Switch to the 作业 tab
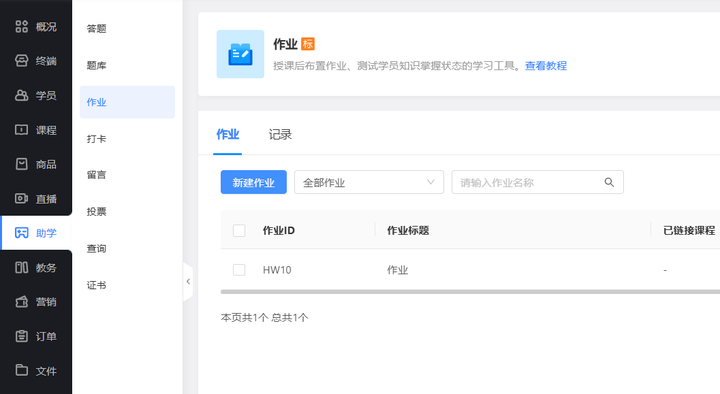 pyautogui.click(x=228, y=135)
